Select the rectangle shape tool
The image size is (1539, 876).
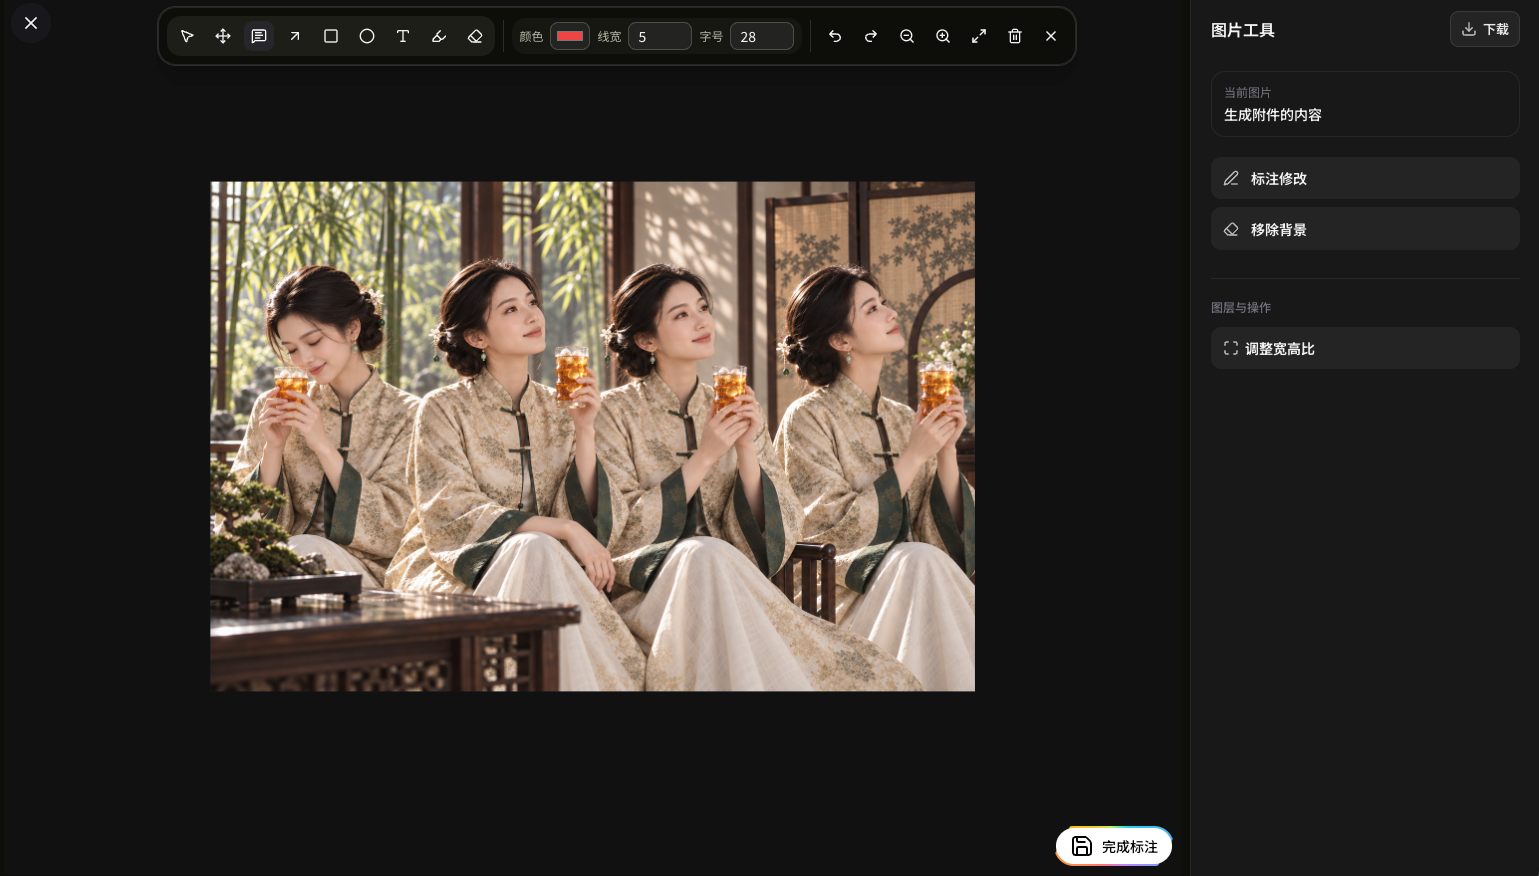point(331,36)
